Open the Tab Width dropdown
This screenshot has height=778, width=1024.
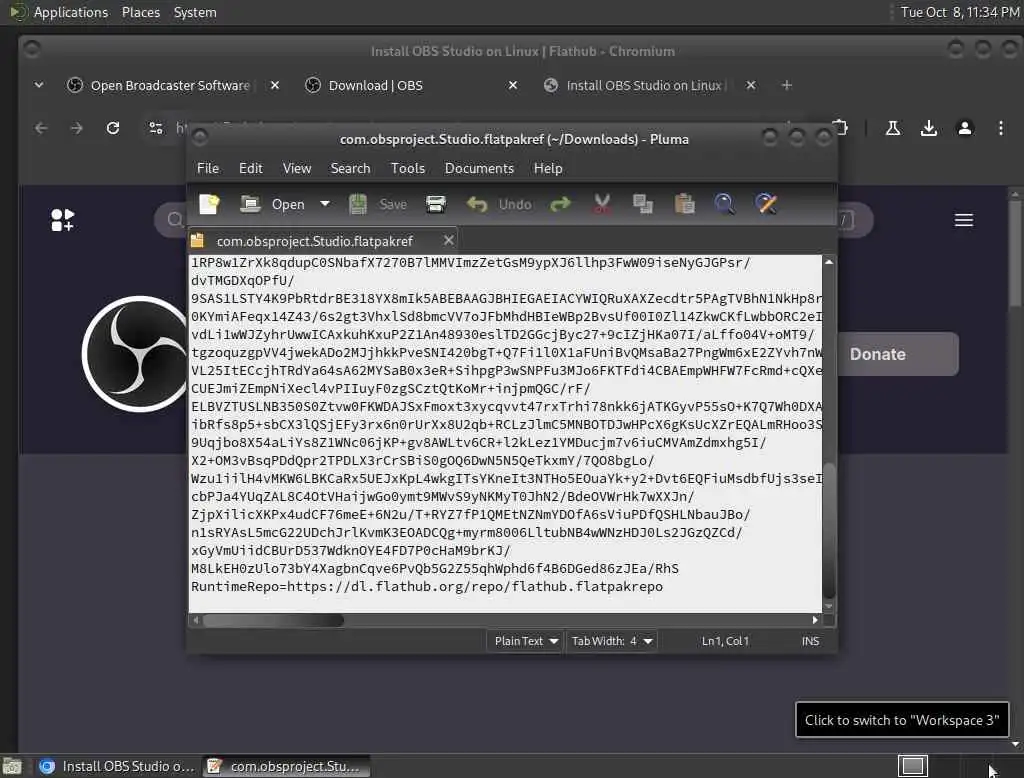click(x=612, y=641)
